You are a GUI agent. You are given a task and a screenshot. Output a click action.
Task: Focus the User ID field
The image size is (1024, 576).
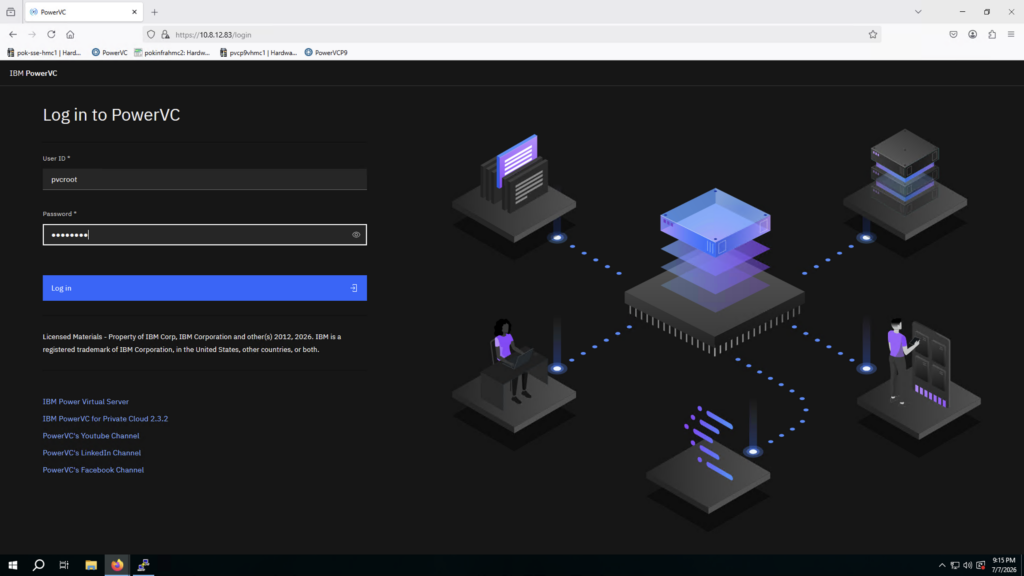click(x=204, y=179)
